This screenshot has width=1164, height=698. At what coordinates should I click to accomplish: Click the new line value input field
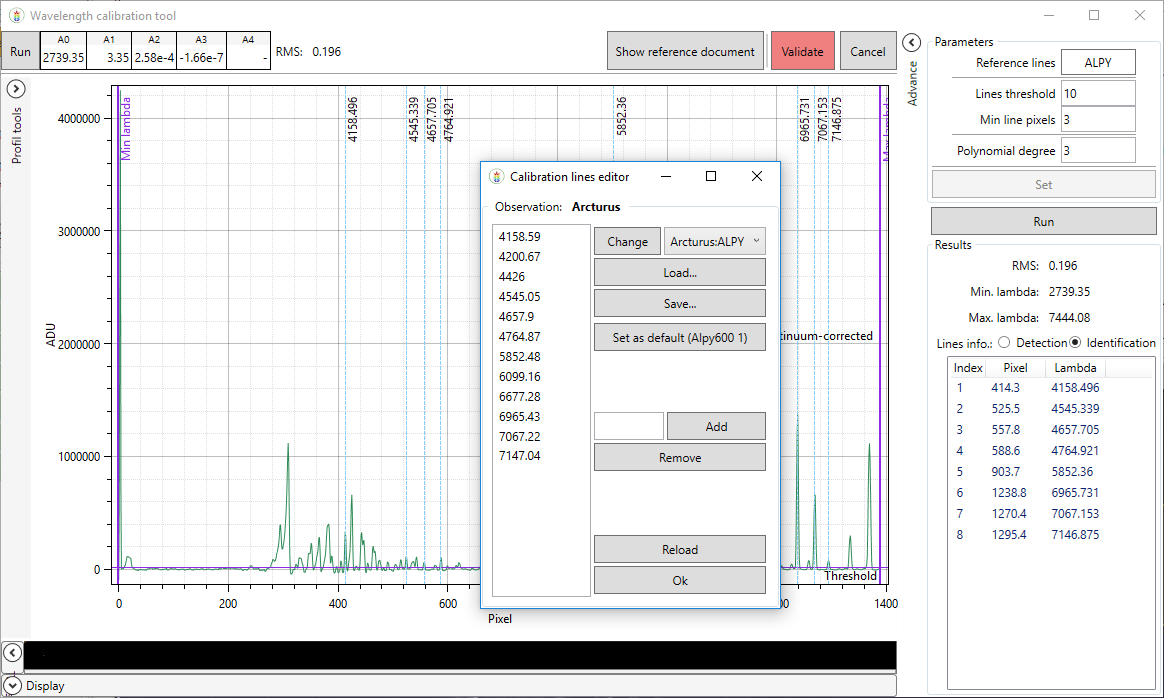coord(628,426)
